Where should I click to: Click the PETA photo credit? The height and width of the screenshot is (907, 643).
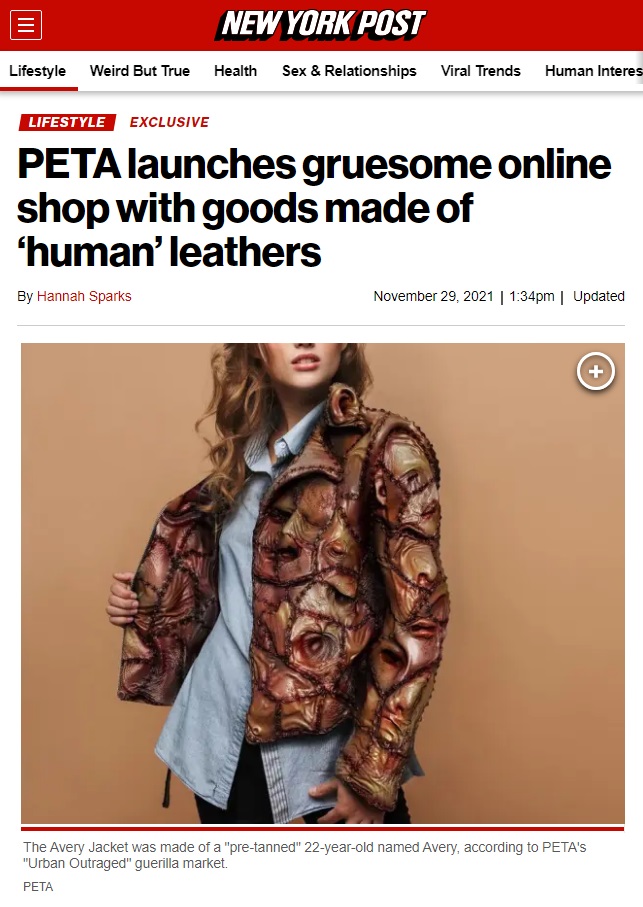pyautogui.click(x=38, y=887)
